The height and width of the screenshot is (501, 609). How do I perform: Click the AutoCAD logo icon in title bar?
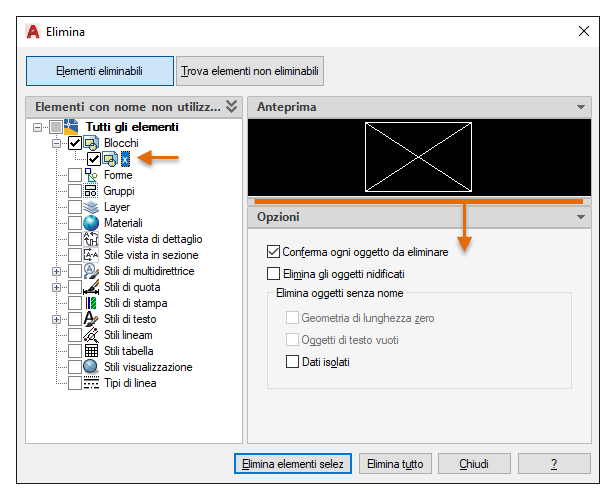point(33,31)
